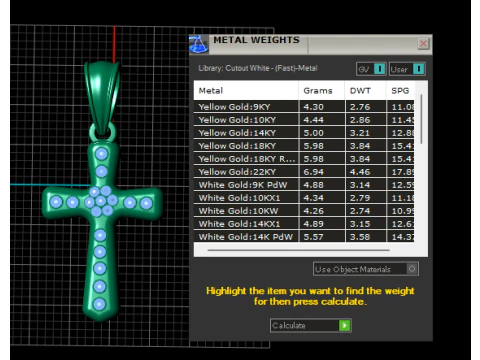This screenshot has width=480, height=360.
Task: Click the 4.30 grams value
Action: (x=313, y=107)
